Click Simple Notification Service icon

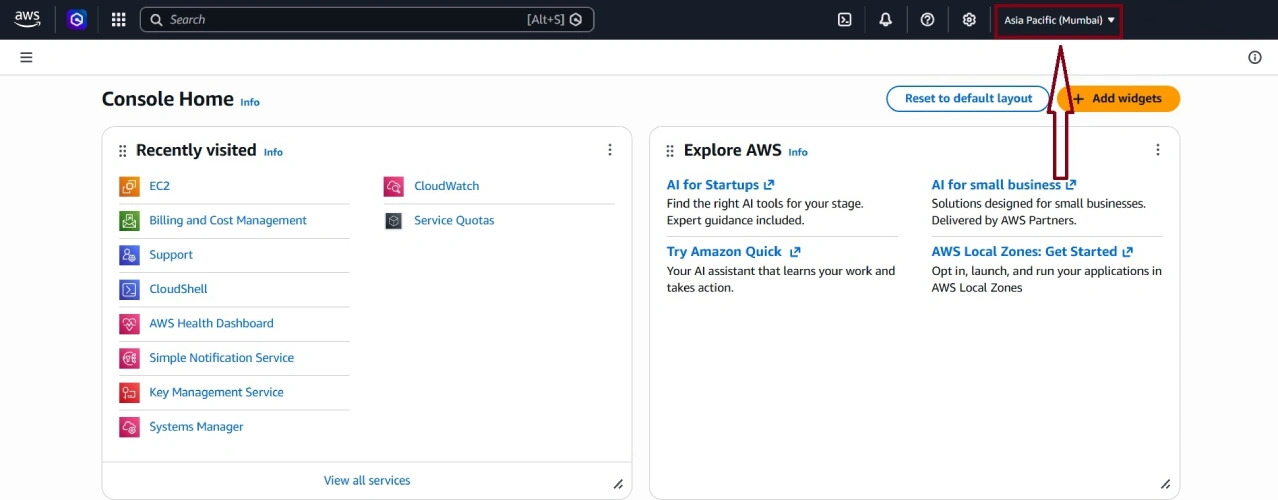coord(129,358)
